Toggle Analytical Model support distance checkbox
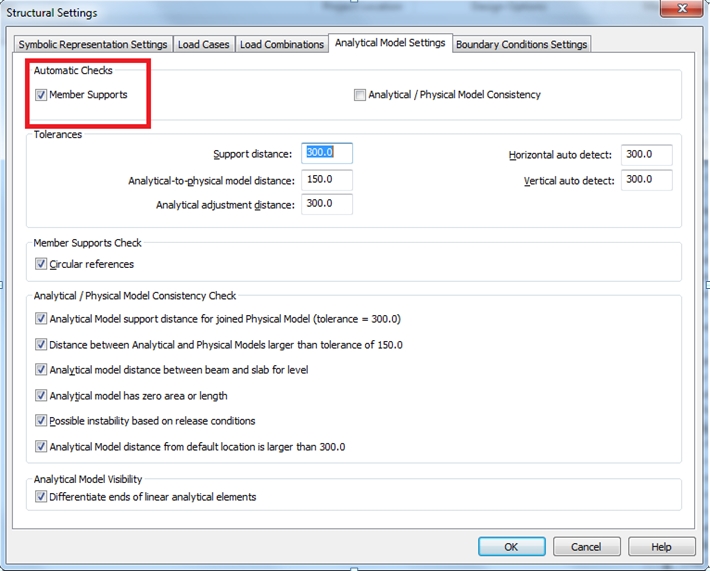Screen dimensions: 710x571 41,319
